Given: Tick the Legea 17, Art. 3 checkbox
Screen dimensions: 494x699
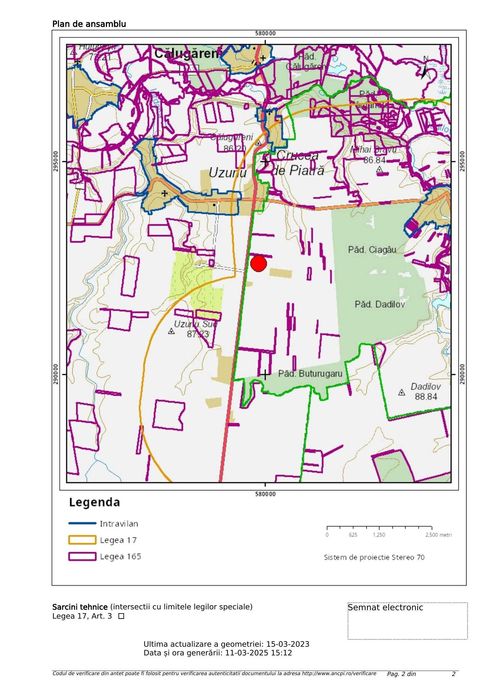Looking at the screenshot, I should click(x=121, y=616).
